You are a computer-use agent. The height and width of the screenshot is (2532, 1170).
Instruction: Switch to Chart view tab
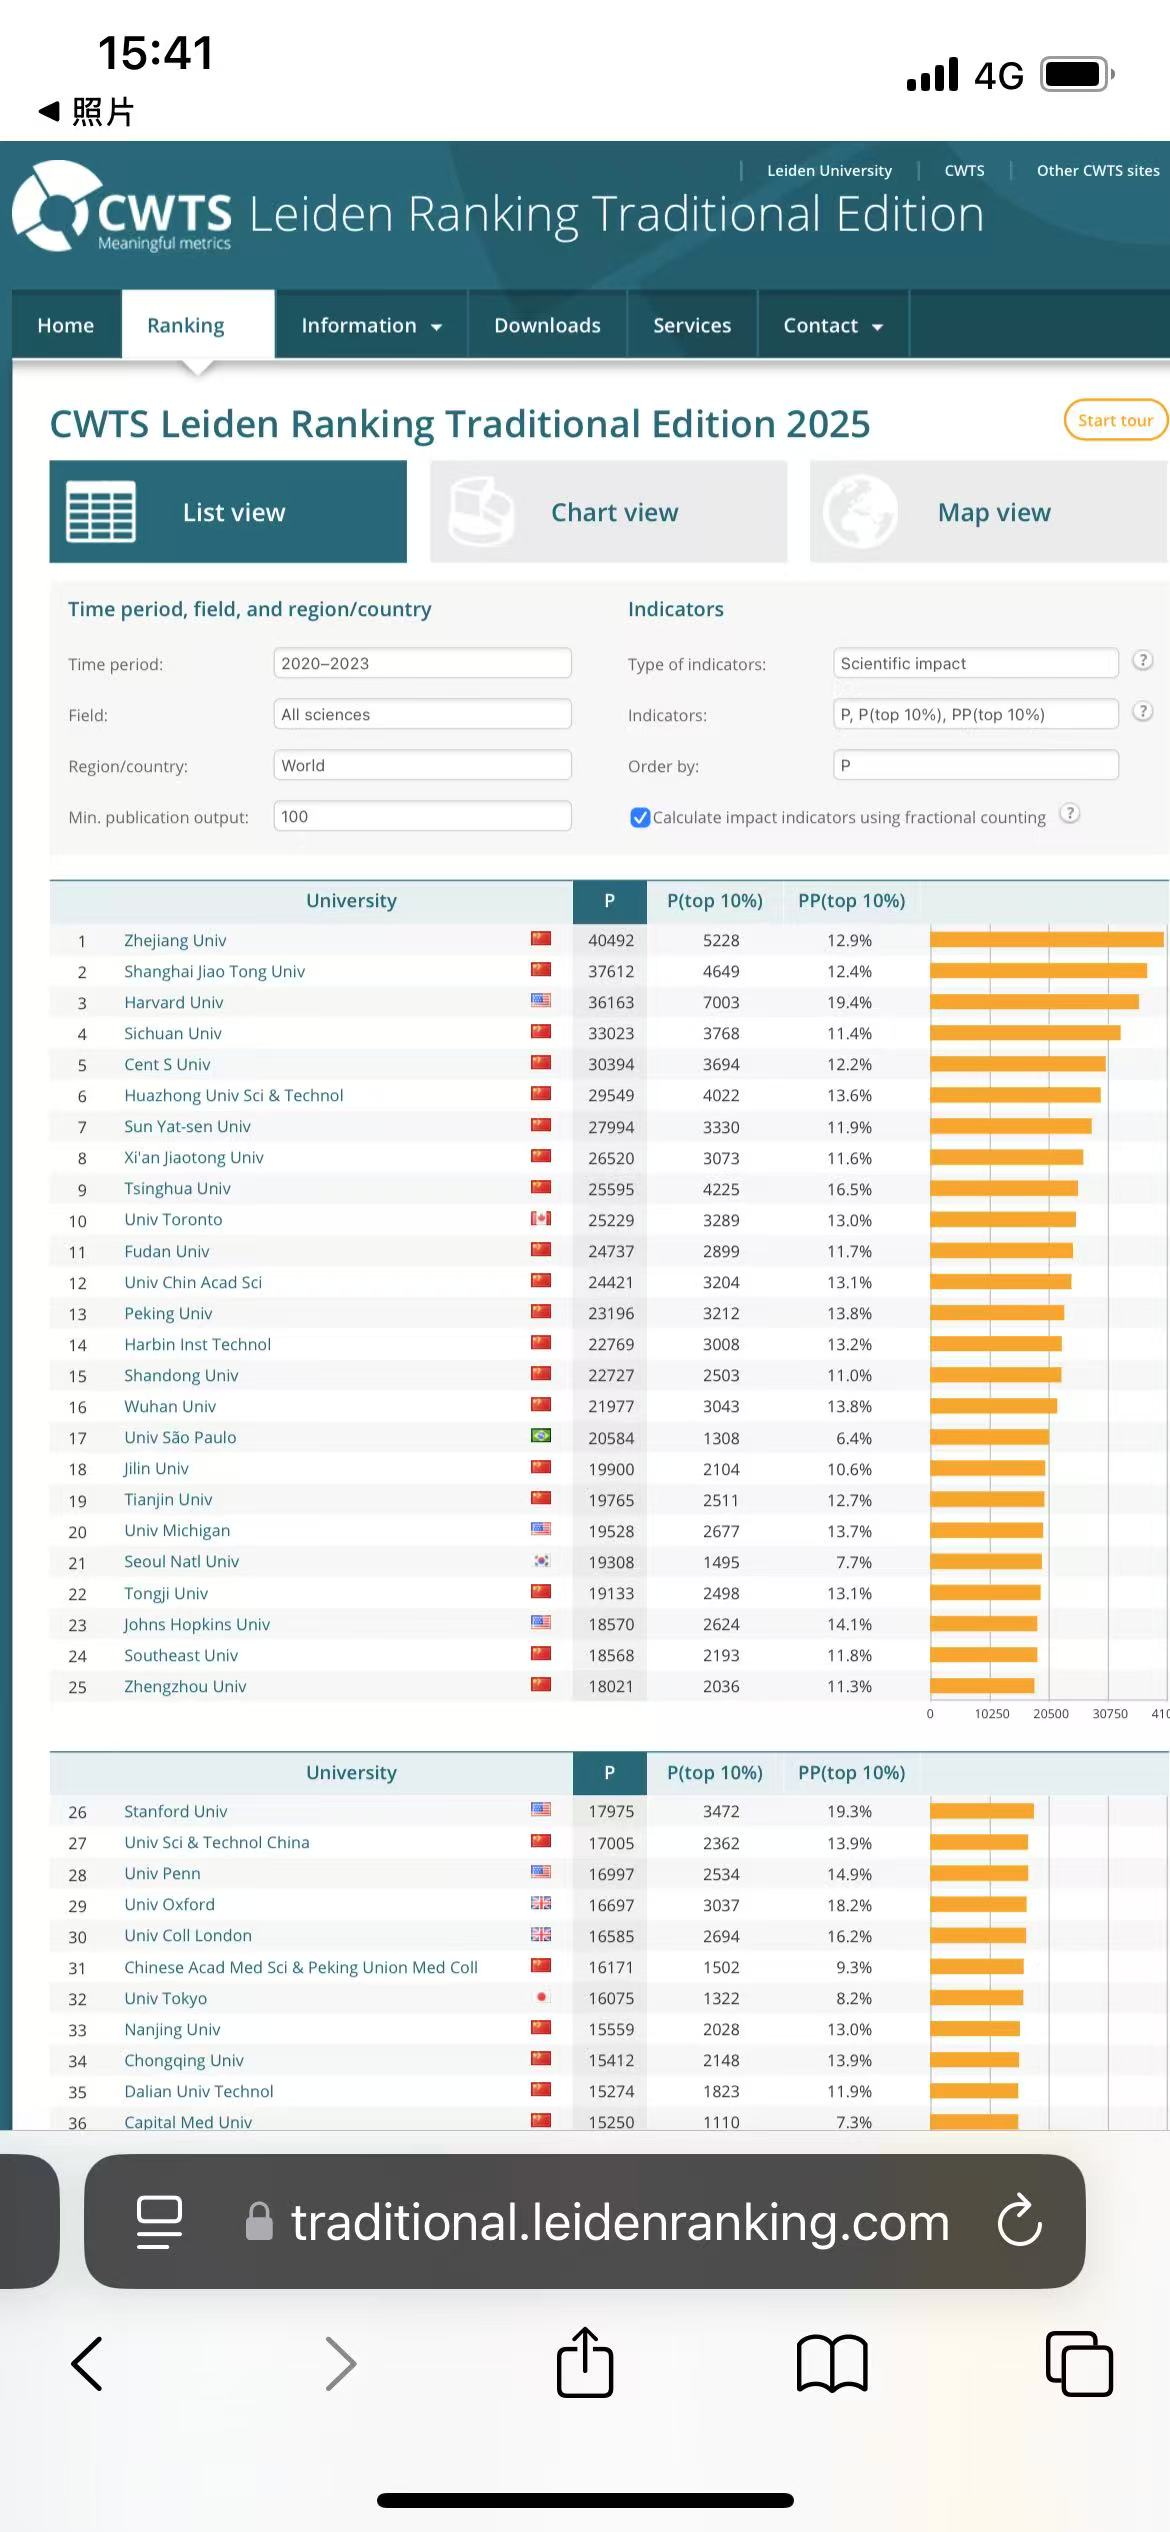(x=608, y=512)
